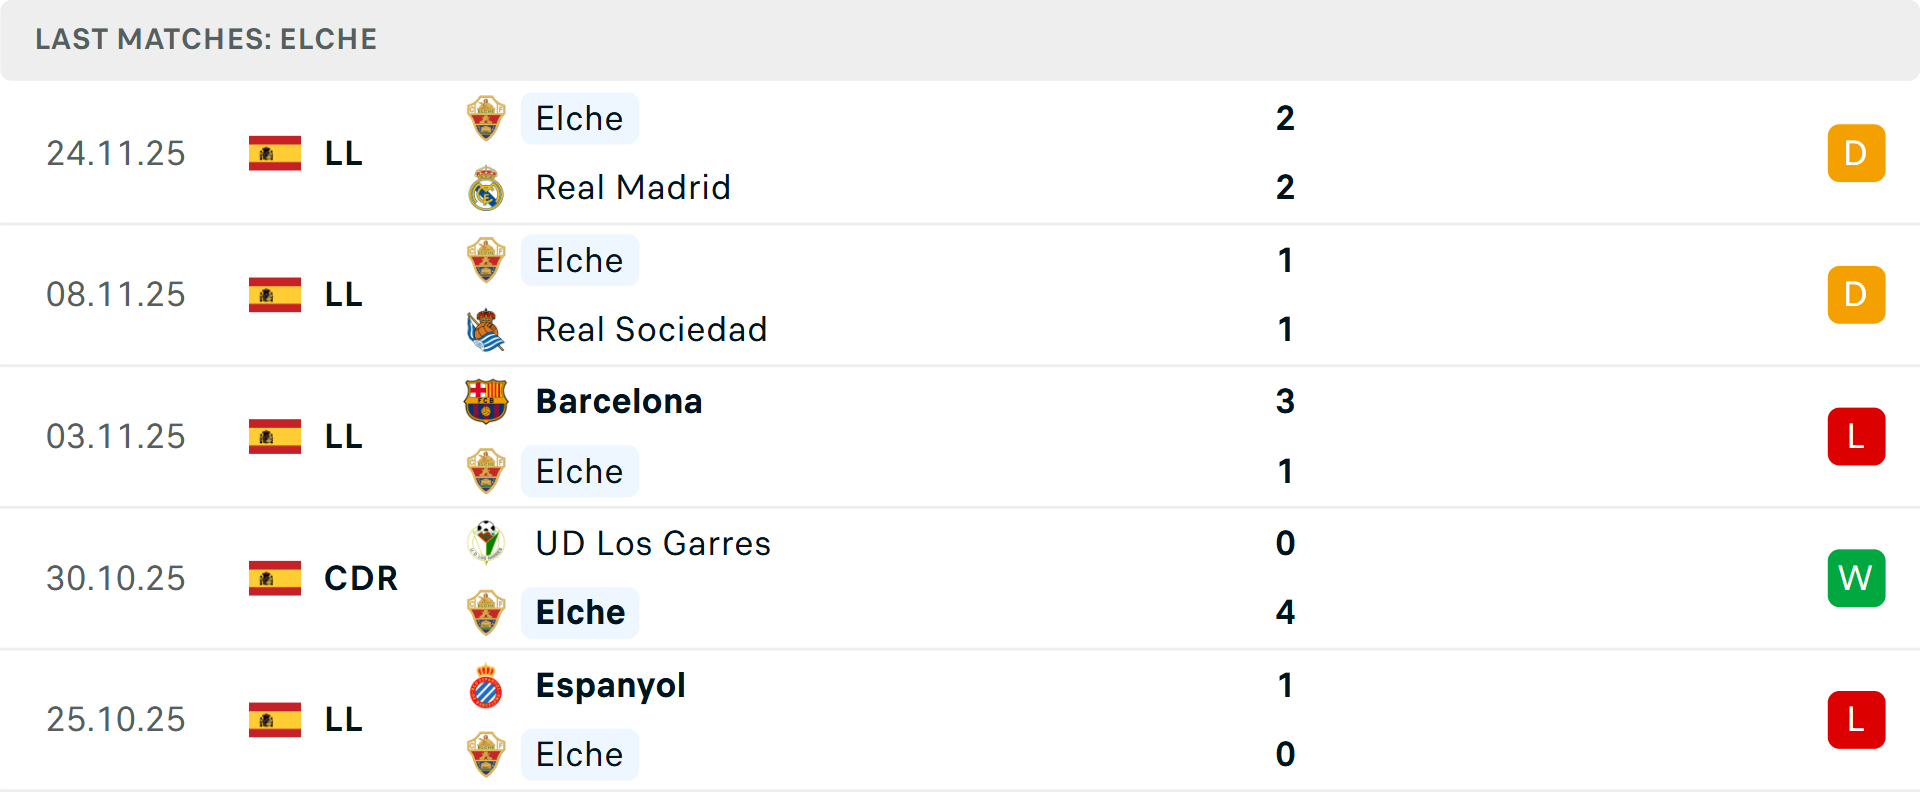Click the UD Los Garres club logo

click(486, 543)
